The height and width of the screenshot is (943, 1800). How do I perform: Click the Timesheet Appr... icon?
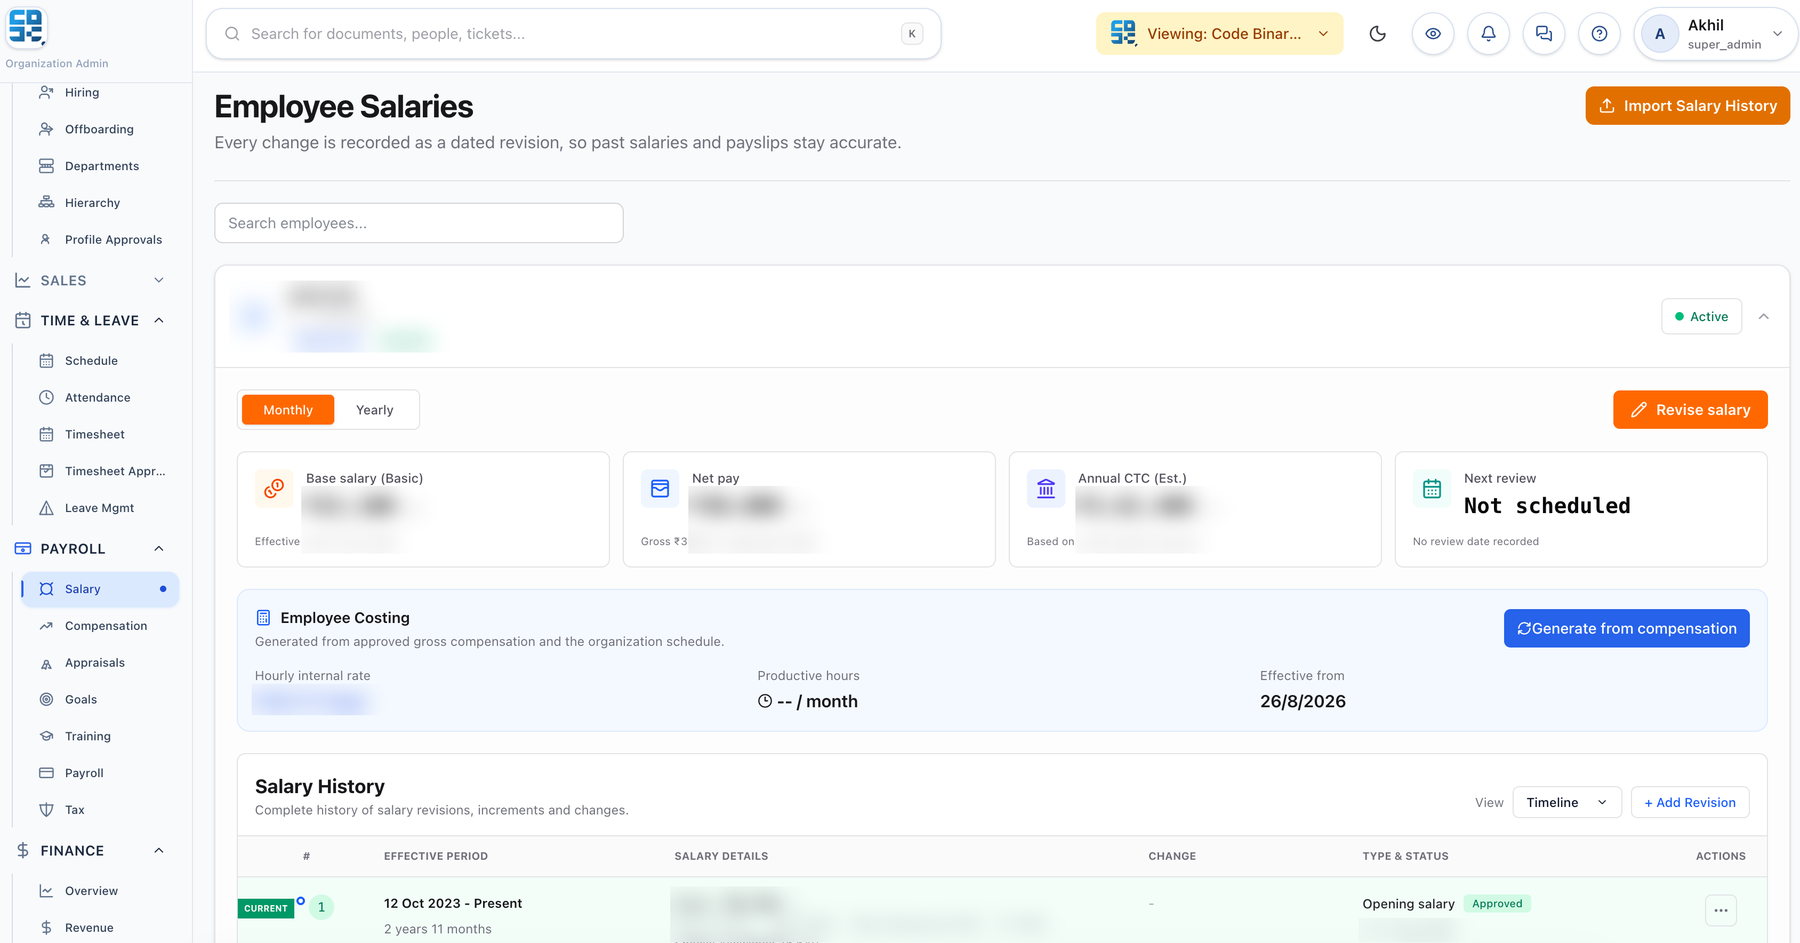(46, 471)
